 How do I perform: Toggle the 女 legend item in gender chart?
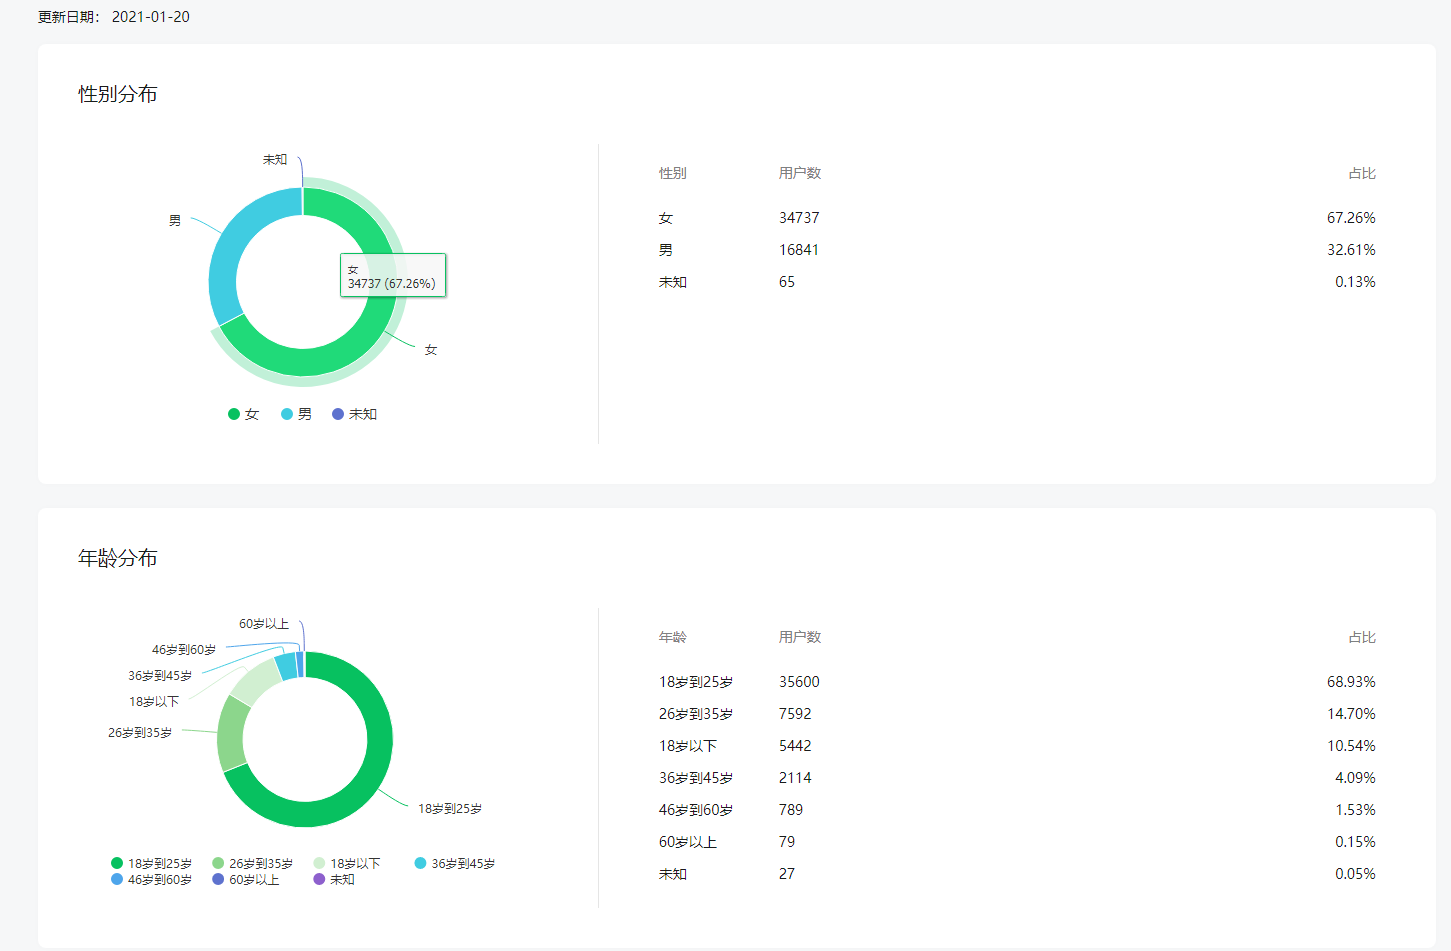coord(243,414)
